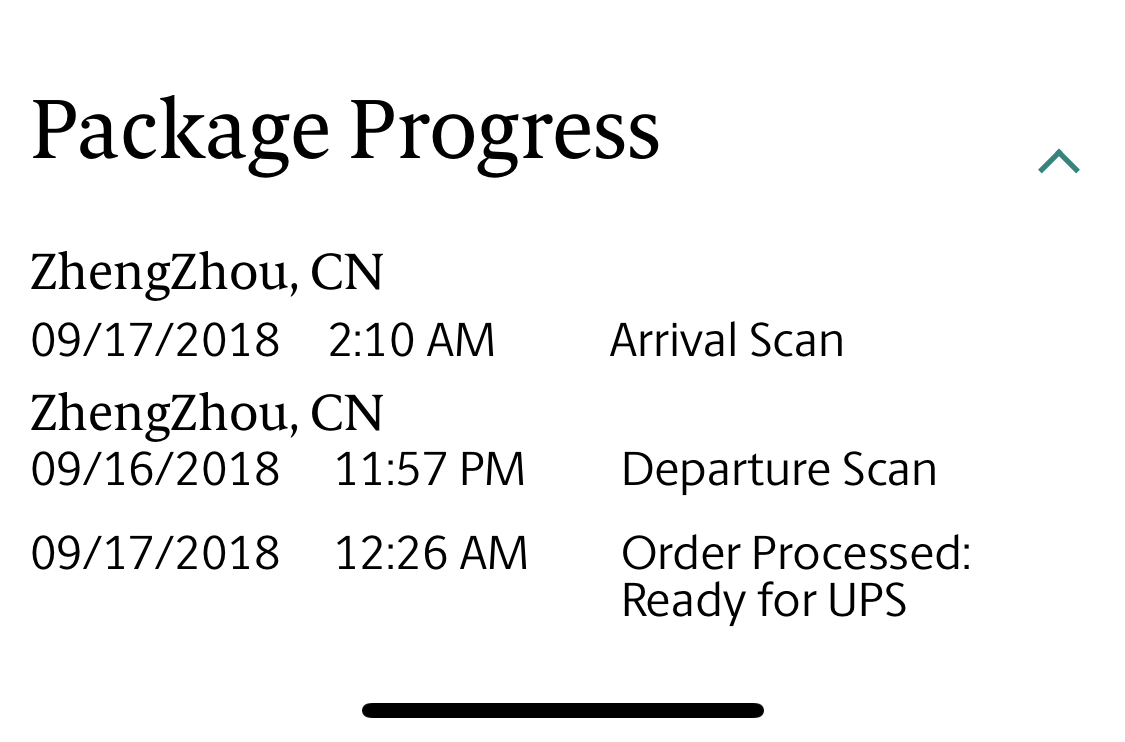Tap the 12:26 AM processed time
Screen dimensions: 1125x742
pos(431,553)
